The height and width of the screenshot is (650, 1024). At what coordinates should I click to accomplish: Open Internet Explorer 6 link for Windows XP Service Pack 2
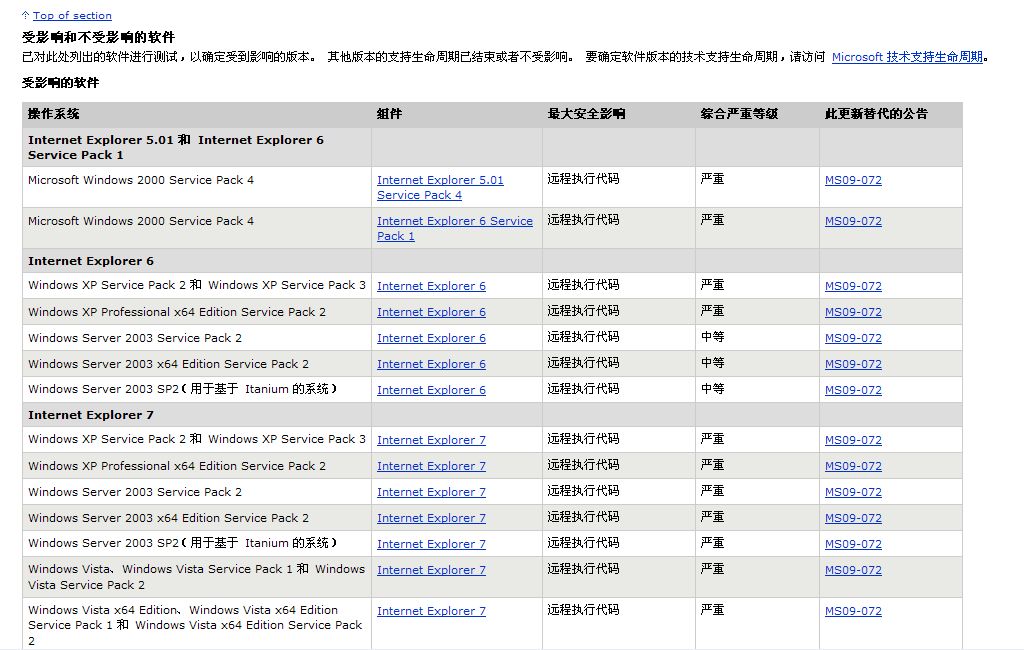(x=431, y=286)
